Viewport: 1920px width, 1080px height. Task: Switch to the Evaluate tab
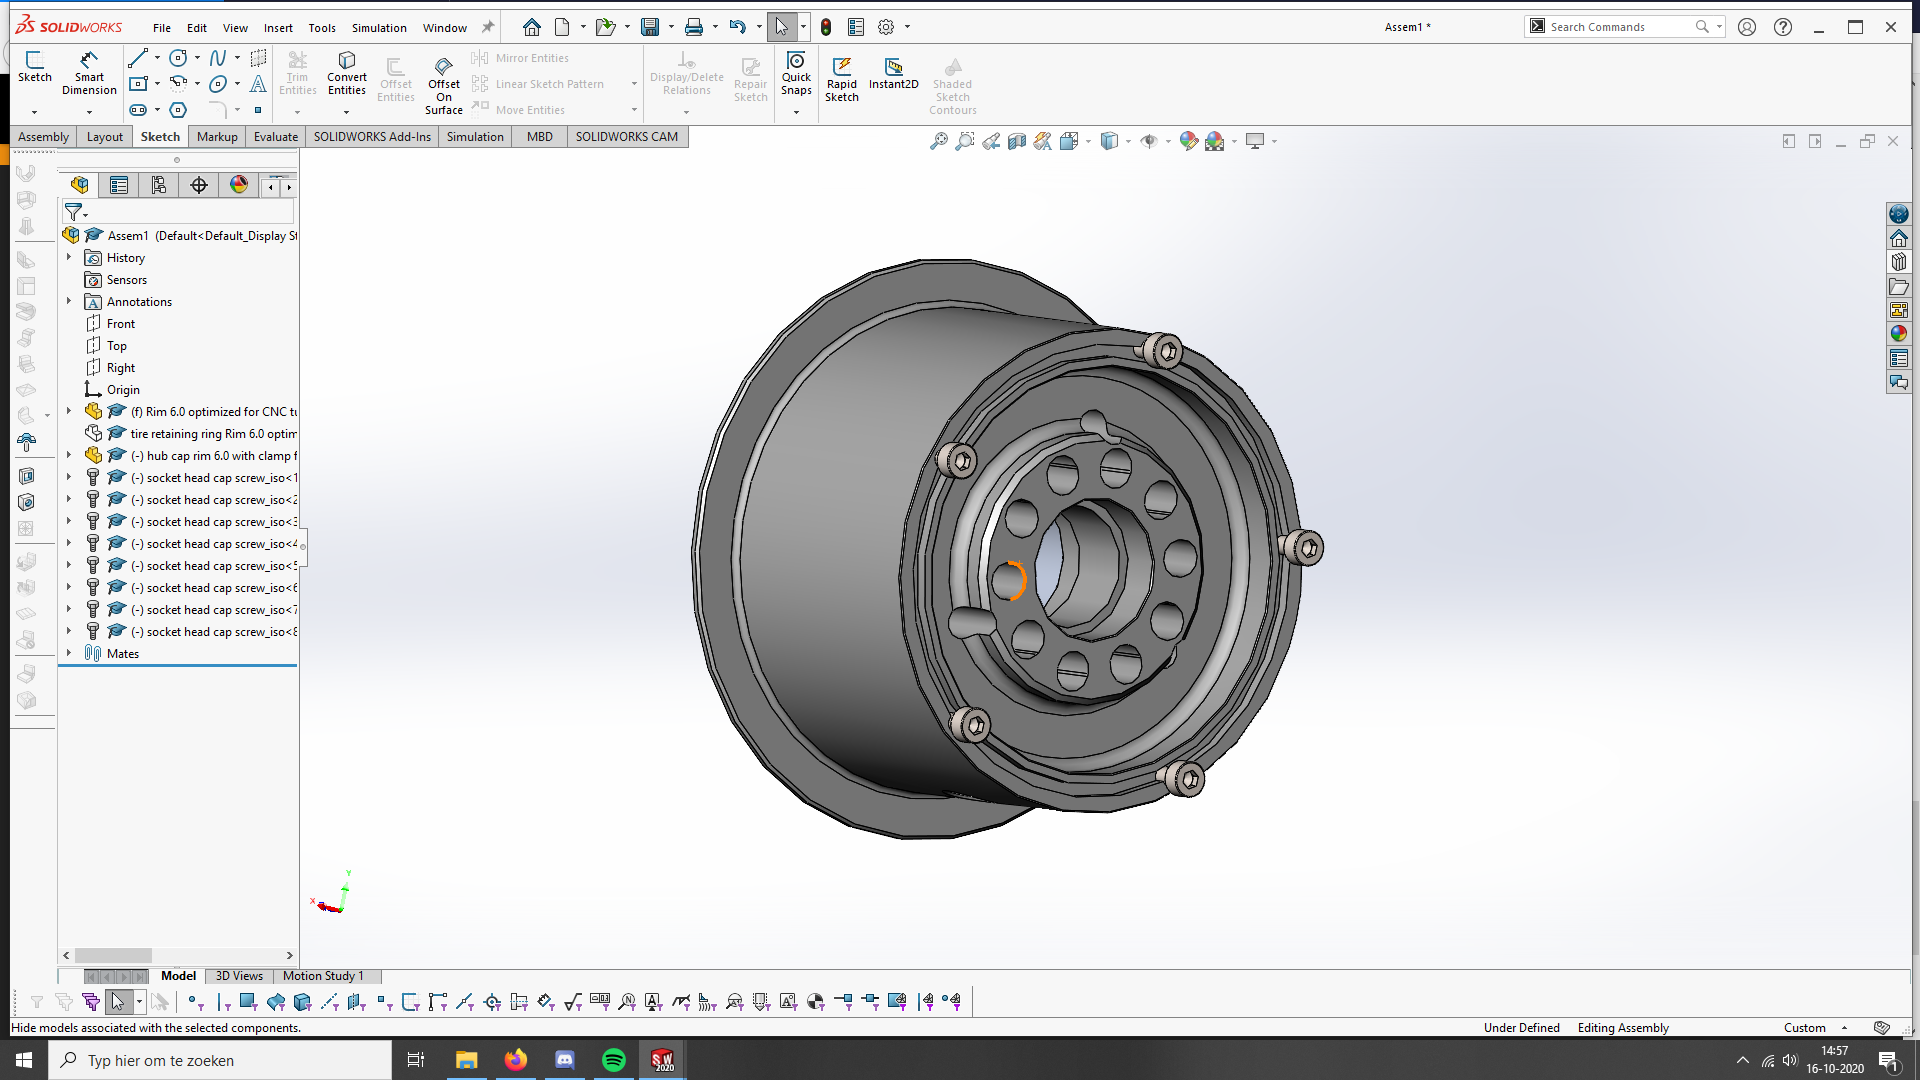[x=275, y=137]
